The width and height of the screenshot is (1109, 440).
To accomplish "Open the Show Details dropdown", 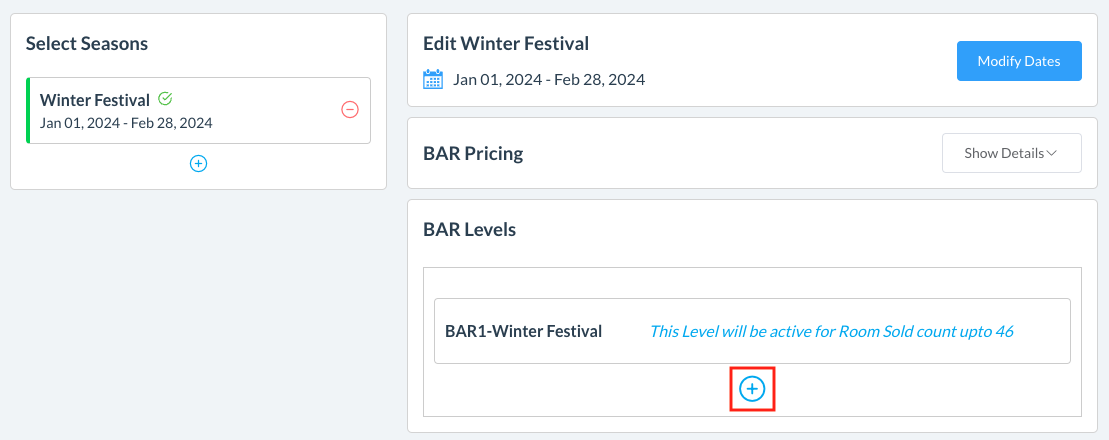I will click(x=1011, y=153).
